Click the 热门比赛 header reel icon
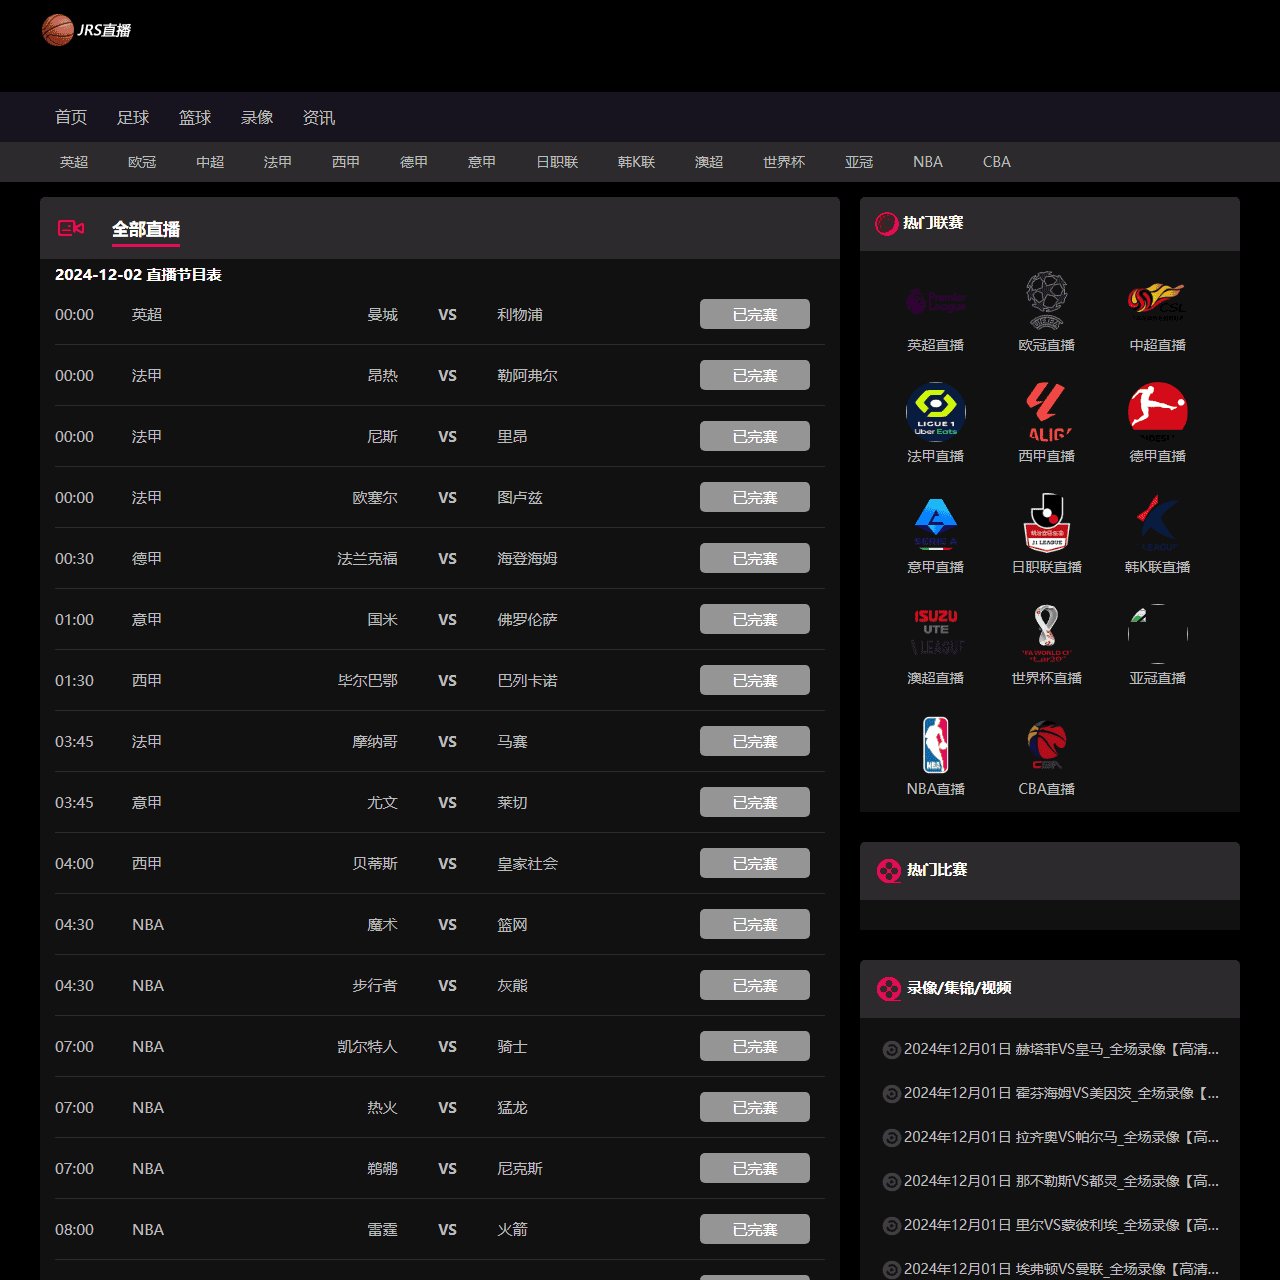Screen dimensions: 1280x1280 tap(889, 871)
